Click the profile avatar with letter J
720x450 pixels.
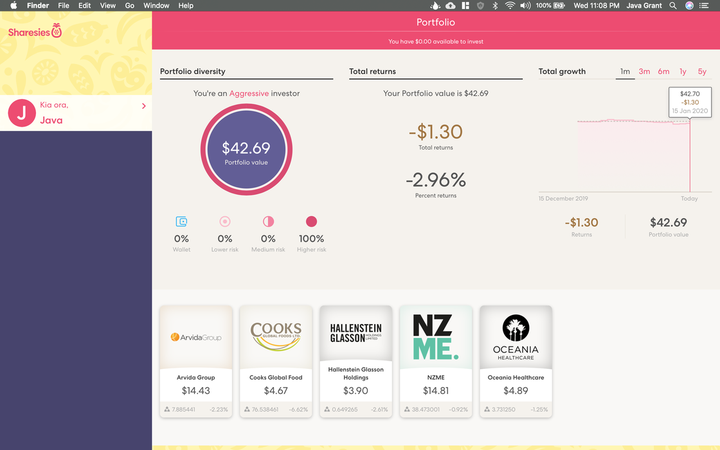click(20, 113)
